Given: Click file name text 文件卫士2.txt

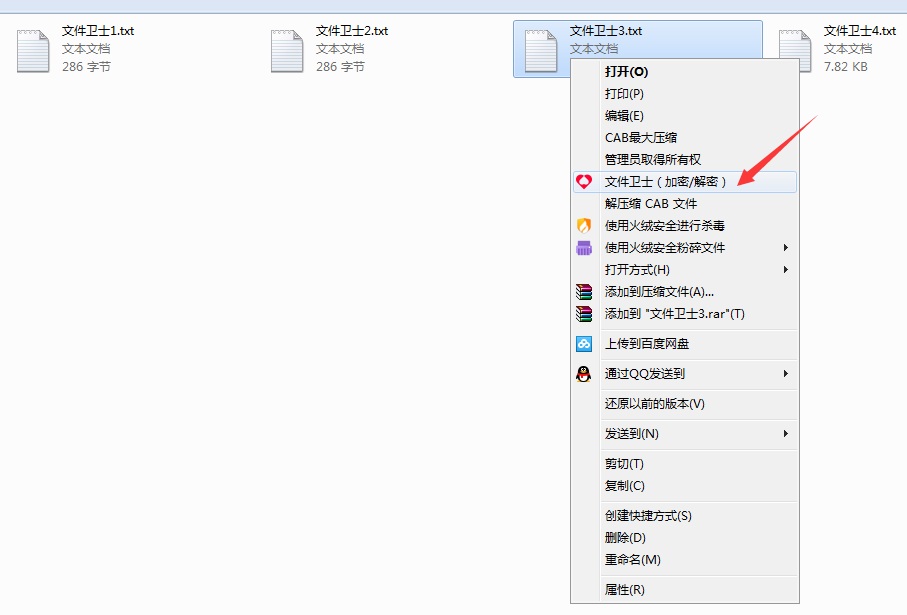Looking at the screenshot, I should 352,31.
